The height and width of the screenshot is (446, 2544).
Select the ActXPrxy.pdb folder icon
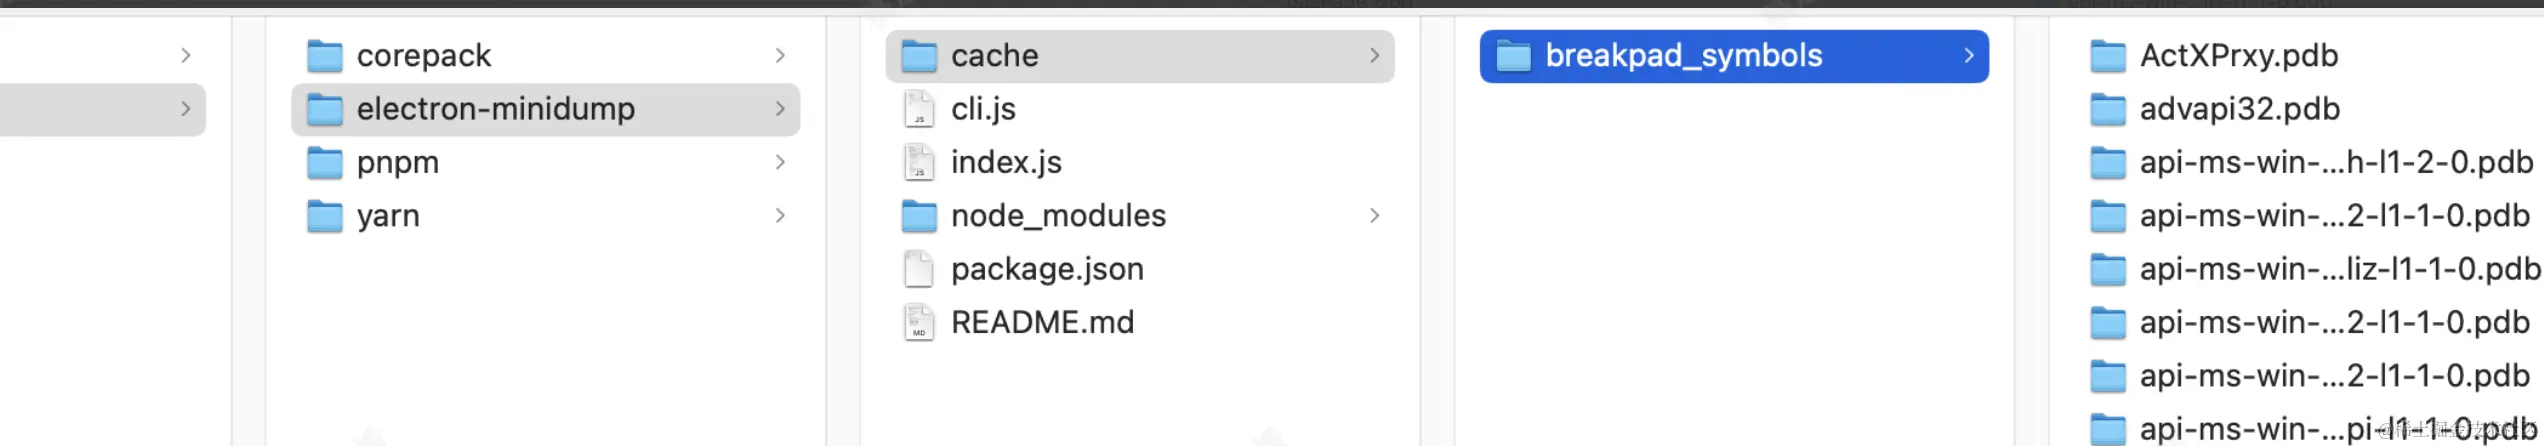(2108, 56)
